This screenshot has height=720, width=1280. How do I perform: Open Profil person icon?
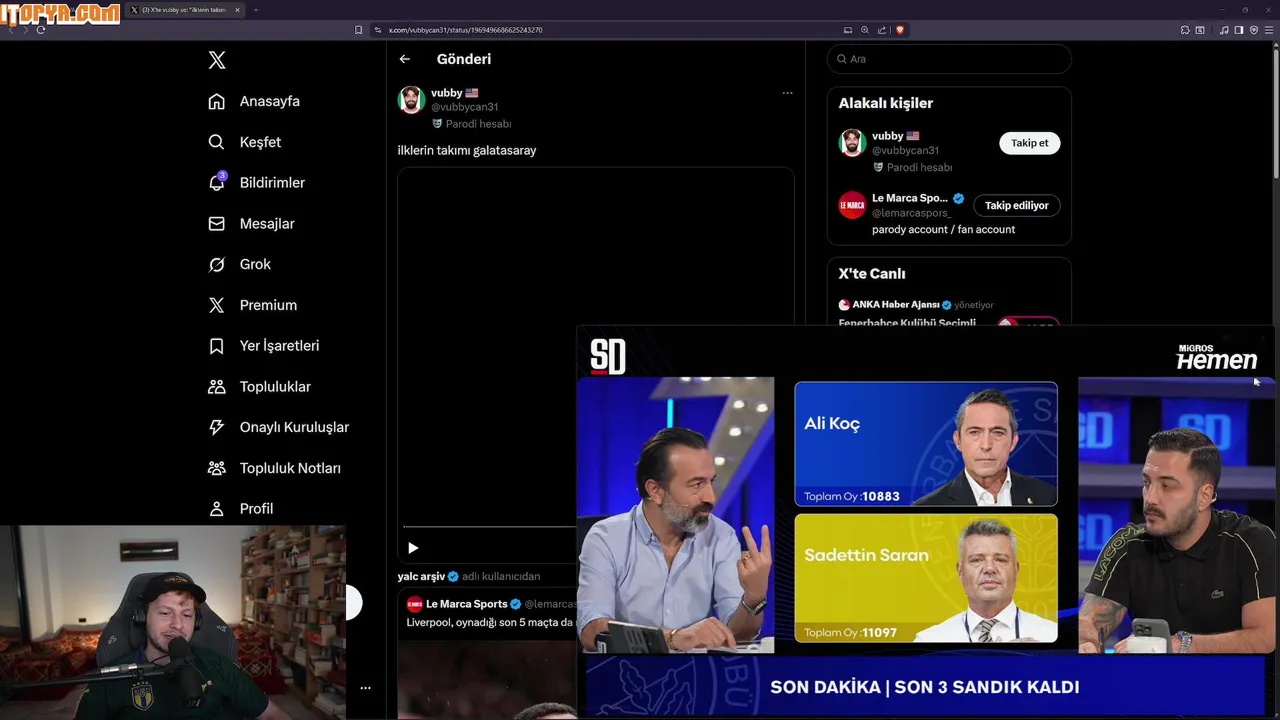(x=216, y=509)
